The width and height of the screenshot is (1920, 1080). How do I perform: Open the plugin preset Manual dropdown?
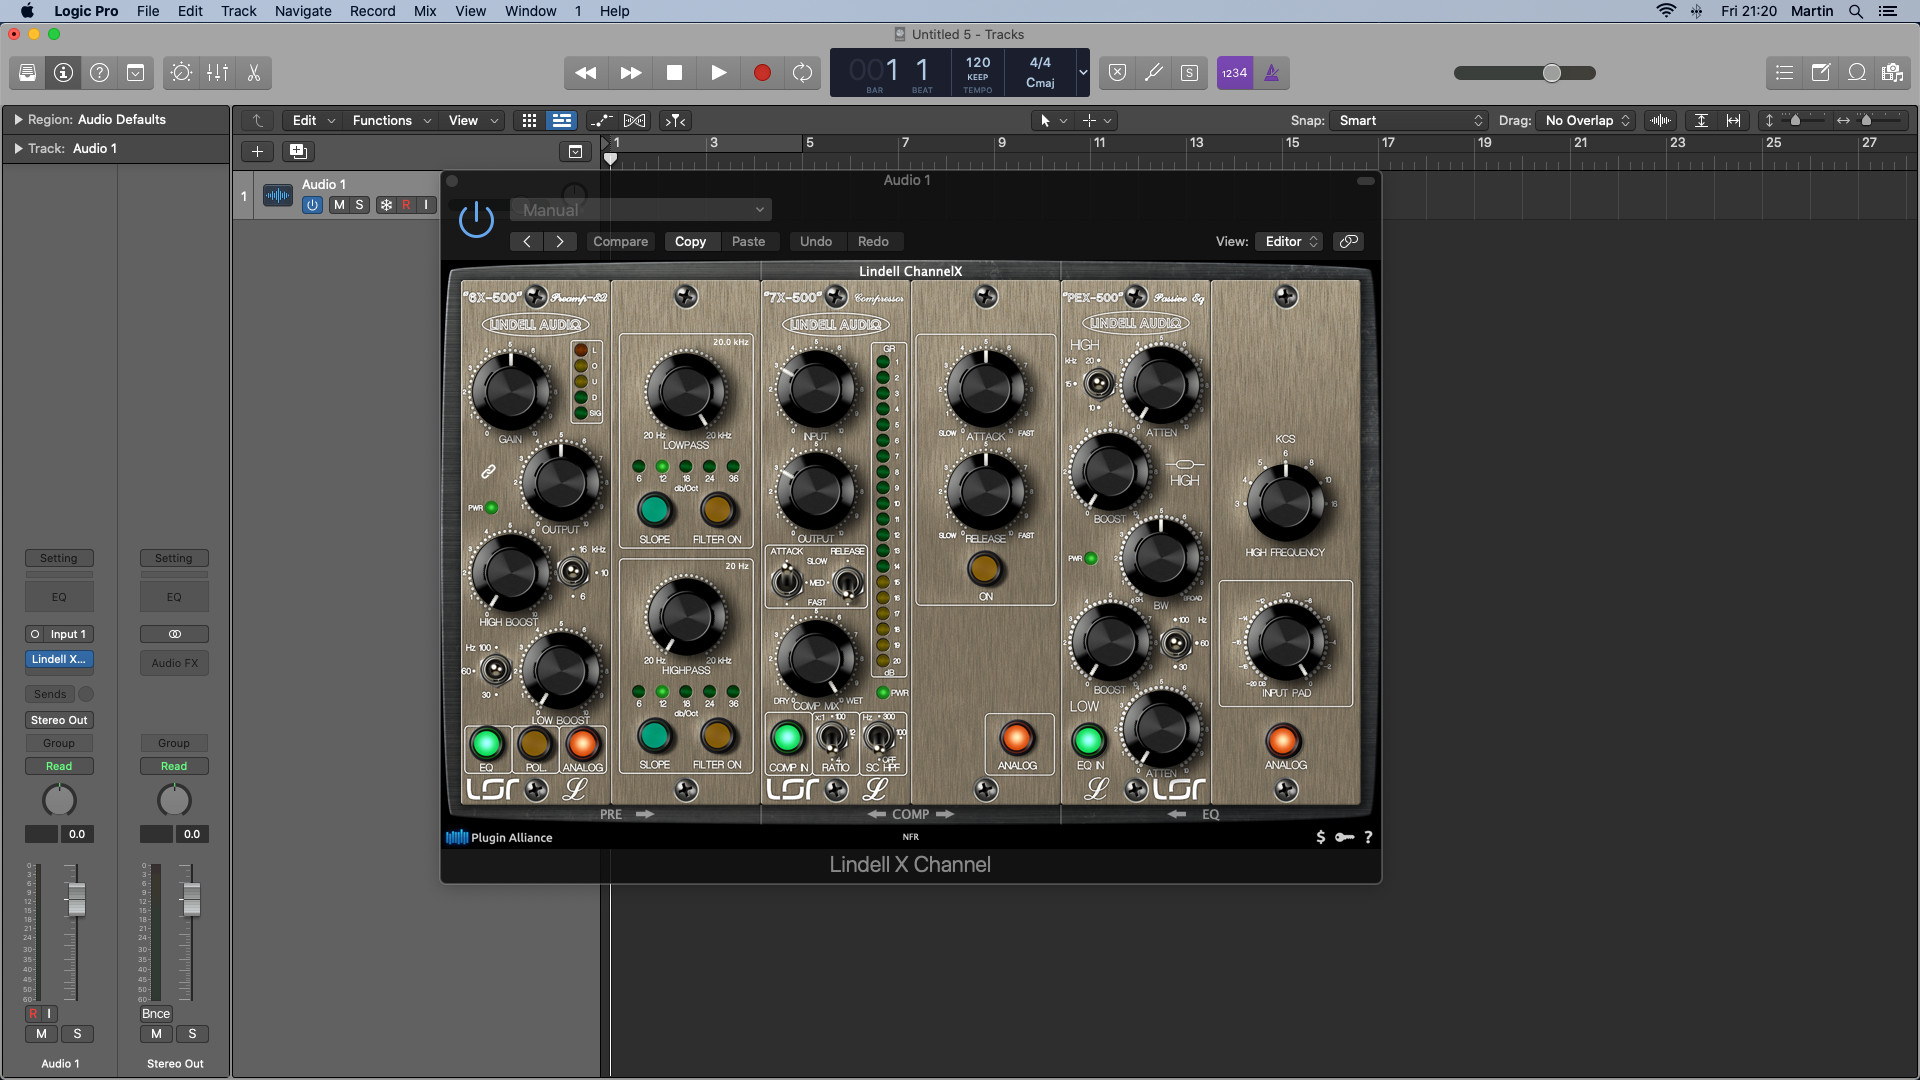[x=641, y=210]
